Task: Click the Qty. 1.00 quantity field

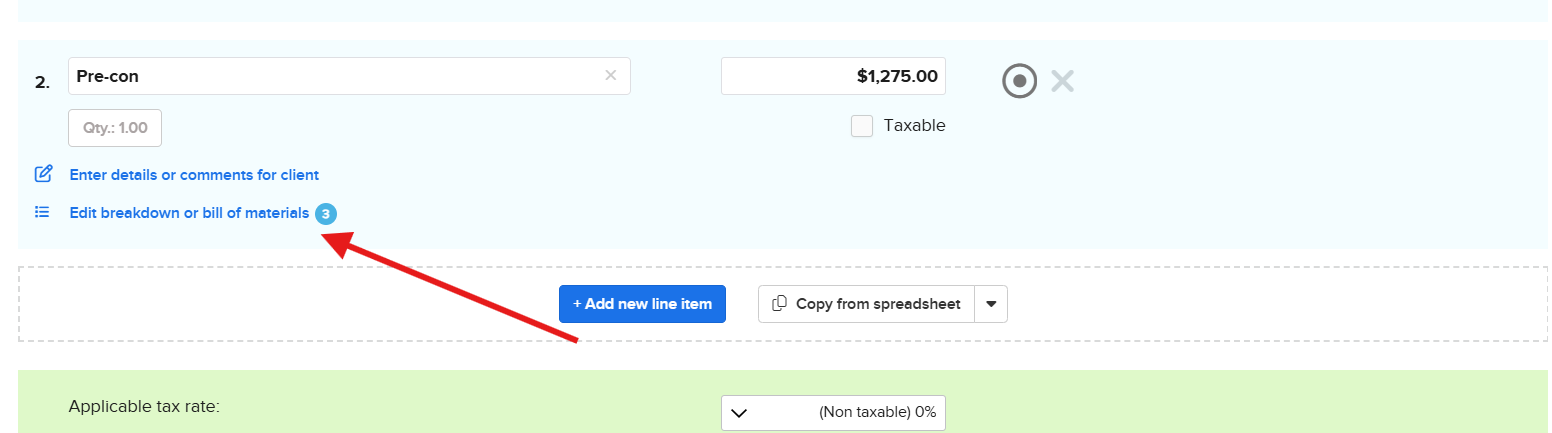Action: coord(115,128)
